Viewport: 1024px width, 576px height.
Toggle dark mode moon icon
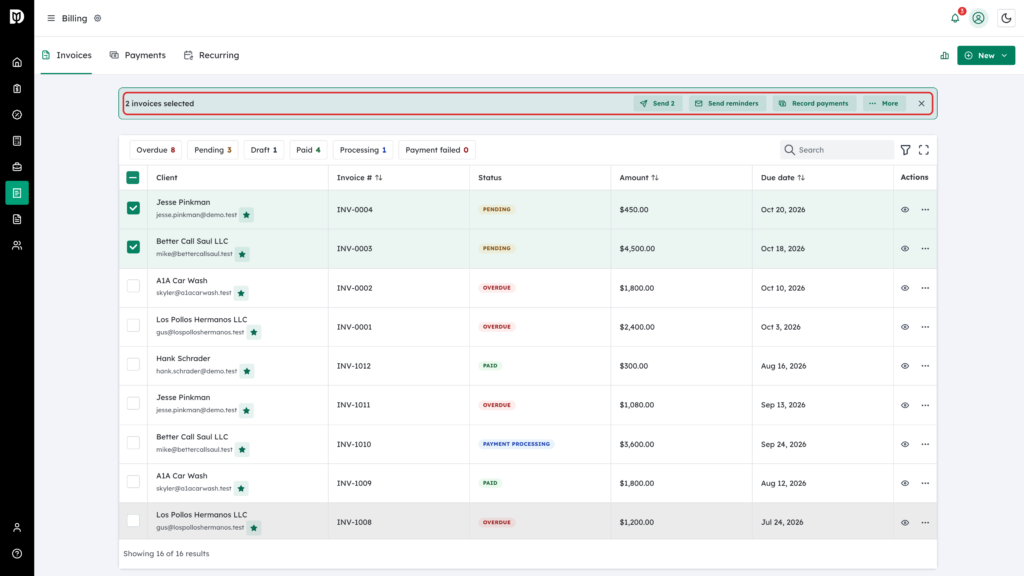pyautogui.click(x=1006, y=18)
